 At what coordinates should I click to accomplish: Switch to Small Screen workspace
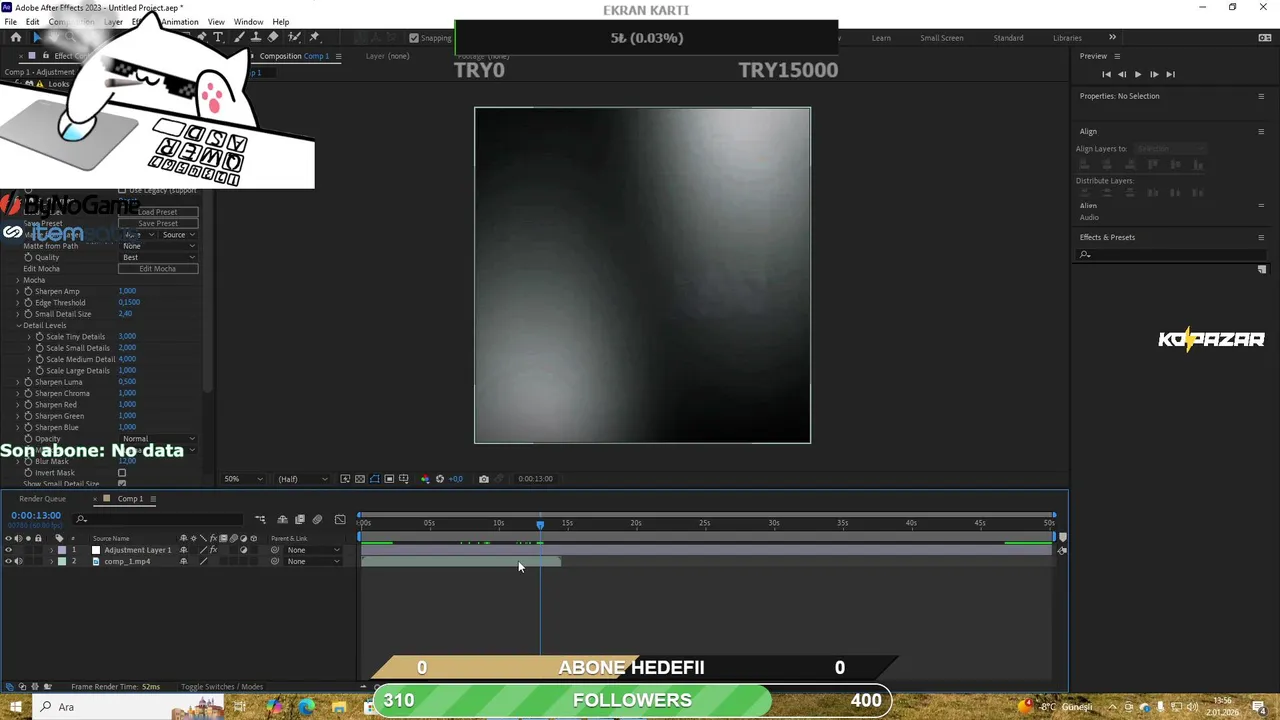(x=942, y=38)
